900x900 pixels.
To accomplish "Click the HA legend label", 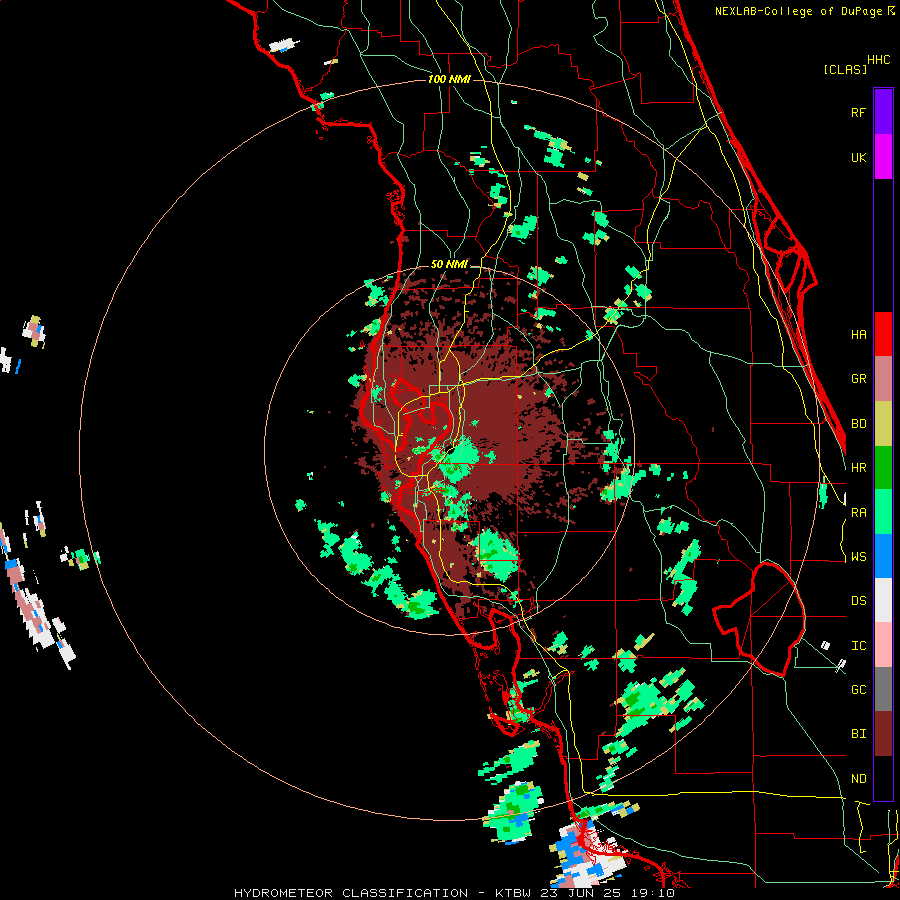I will click(x=858, y=334).
